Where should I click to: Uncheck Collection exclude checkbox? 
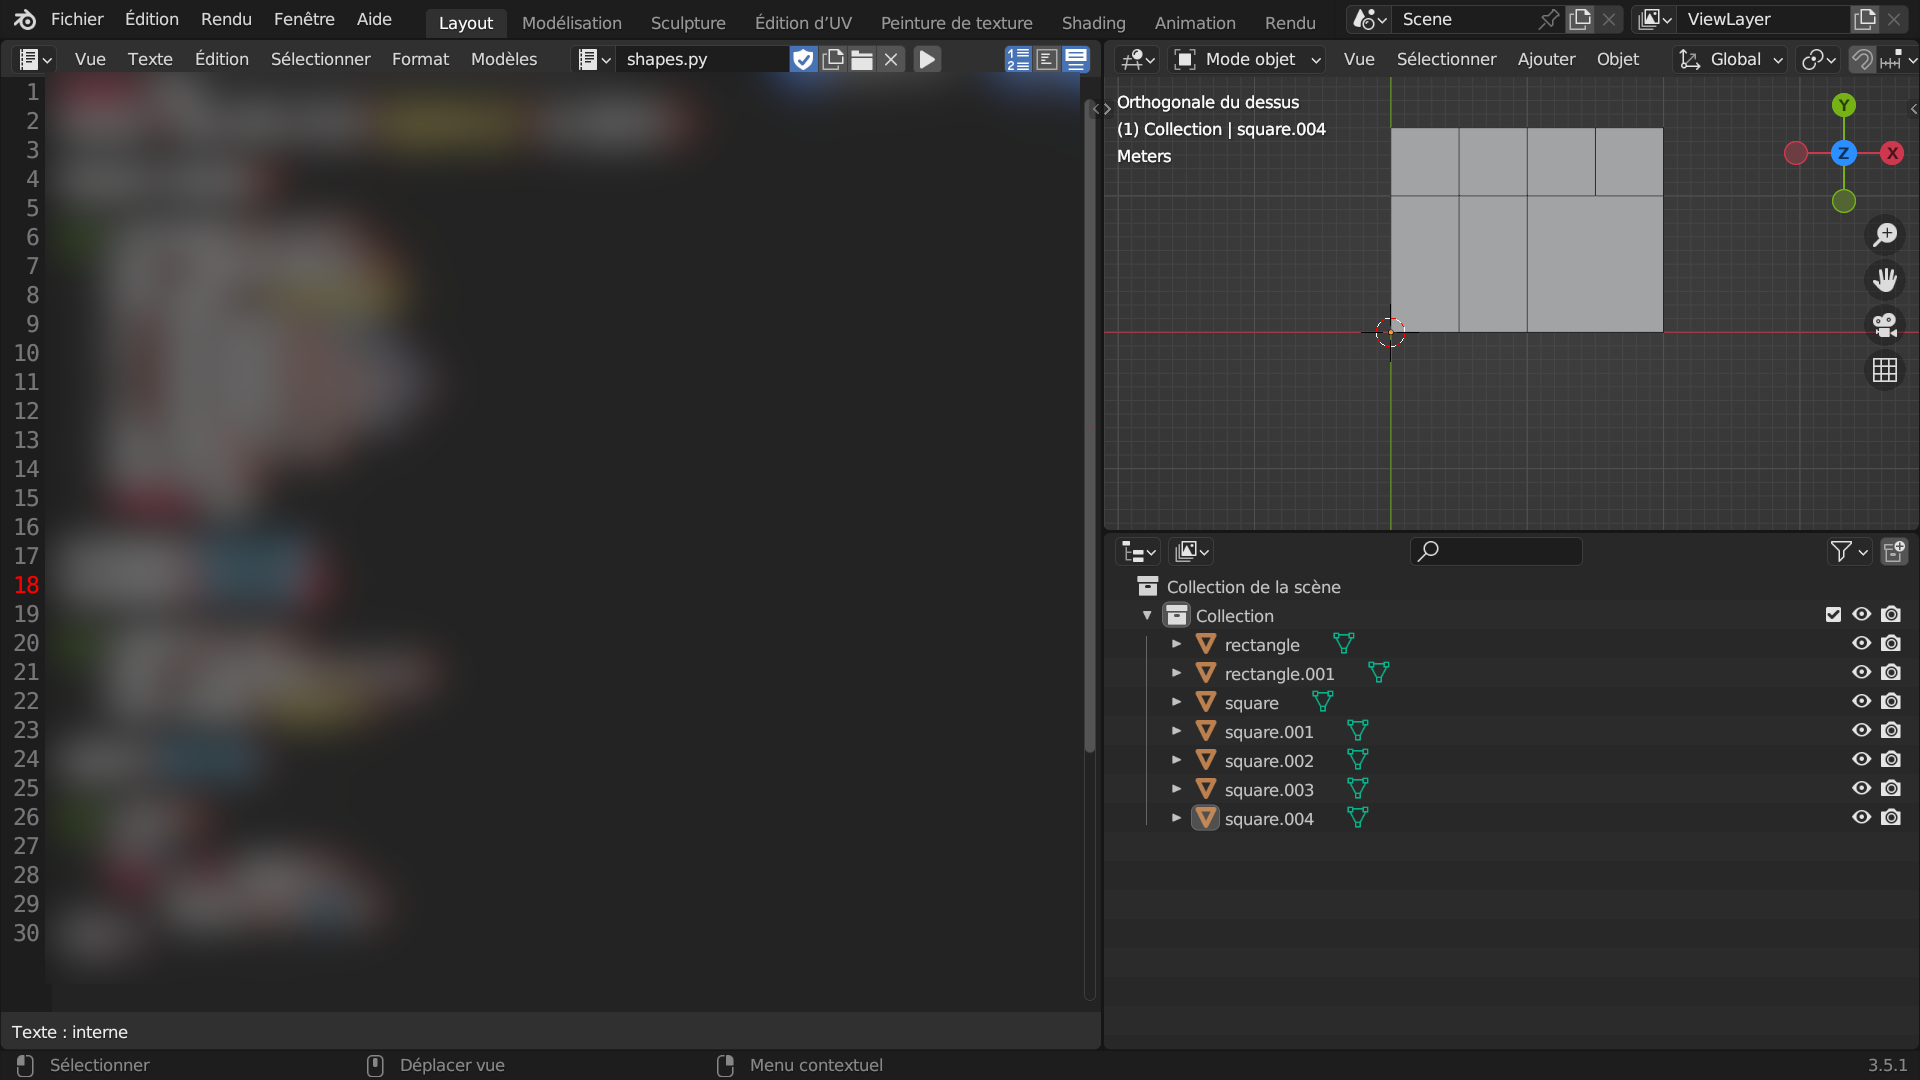(1832, 615)
